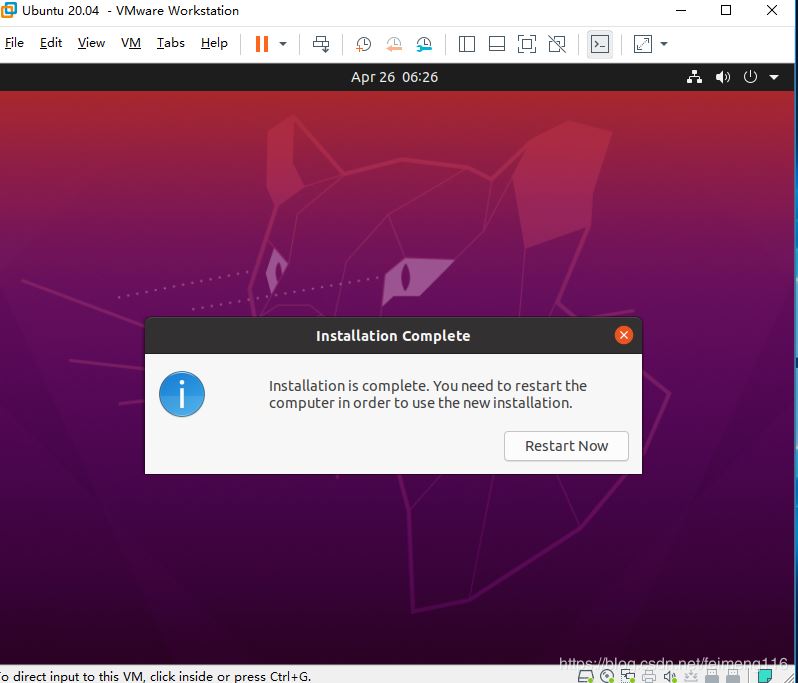Click the Ubuntu power indicator
Viewport: 798px width, 683px height.
750,77
